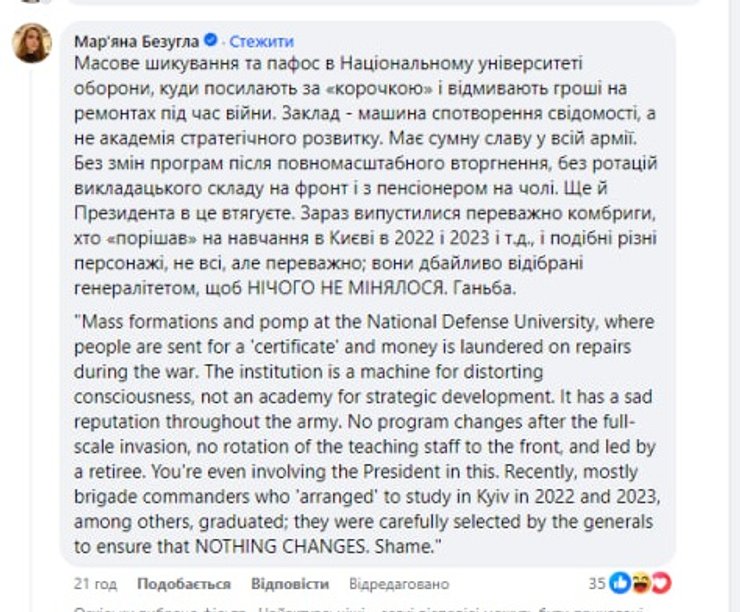740x612 pixels.
Task: Click the Ukrainian text of the comment
Action: coord(360,160)
